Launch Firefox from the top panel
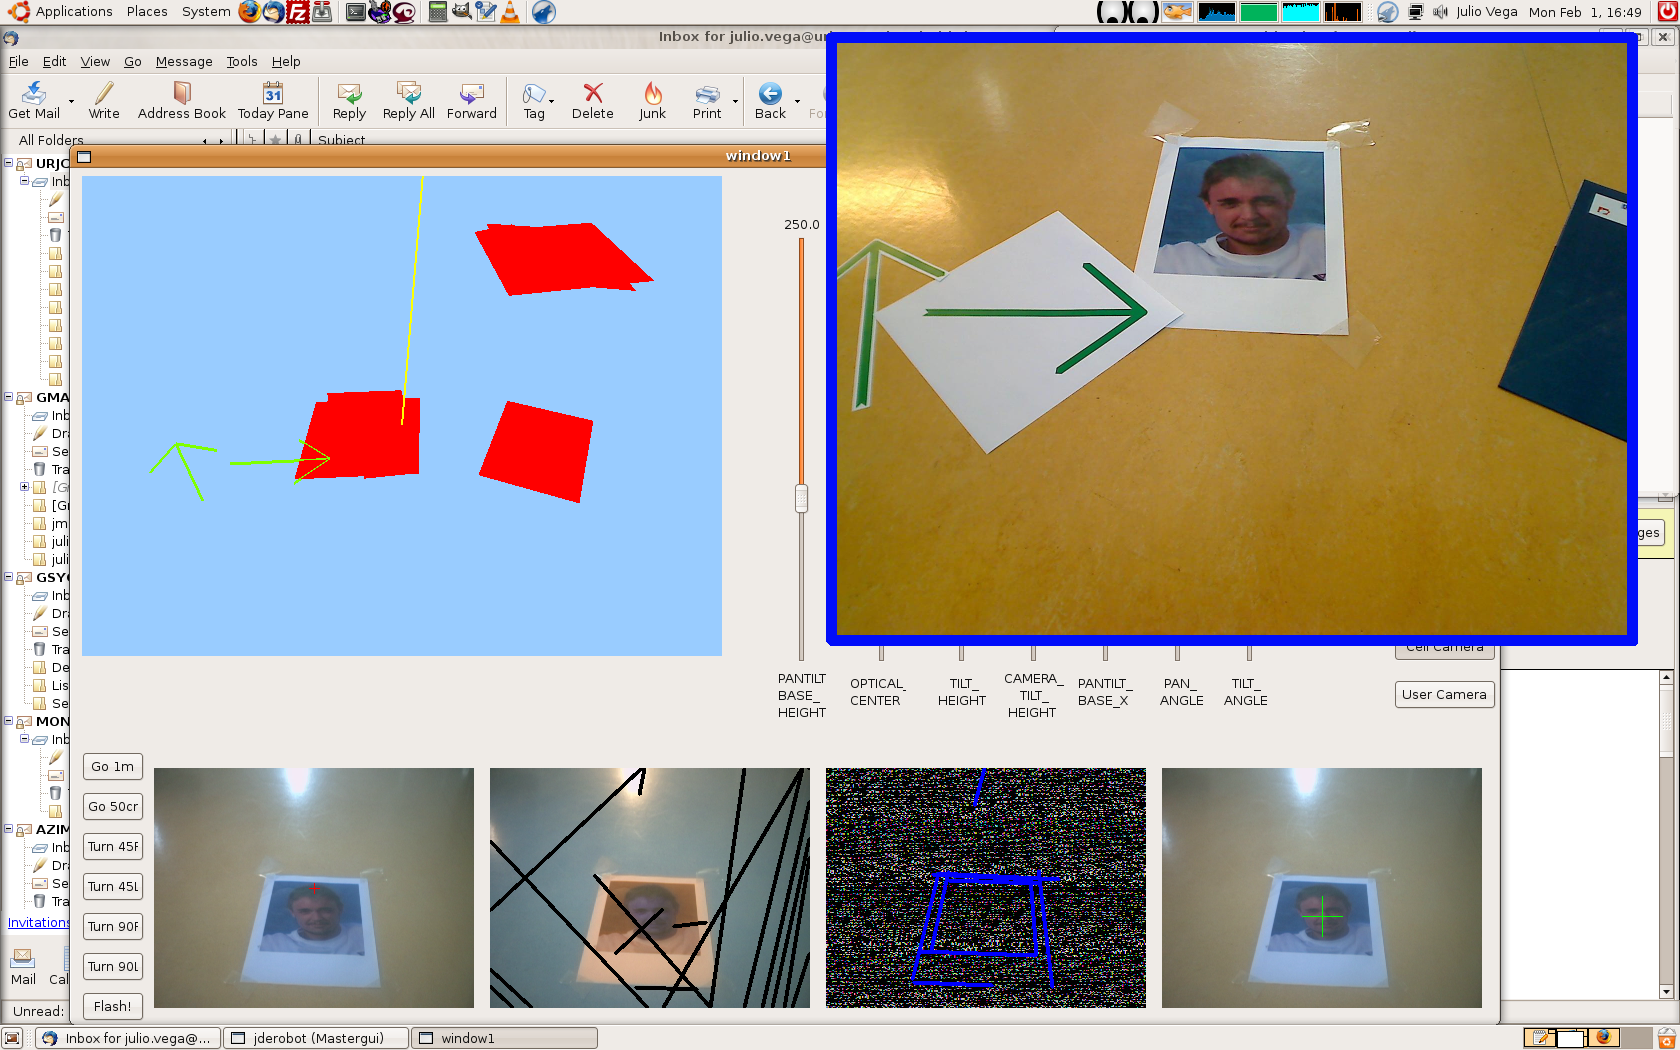 249,12
